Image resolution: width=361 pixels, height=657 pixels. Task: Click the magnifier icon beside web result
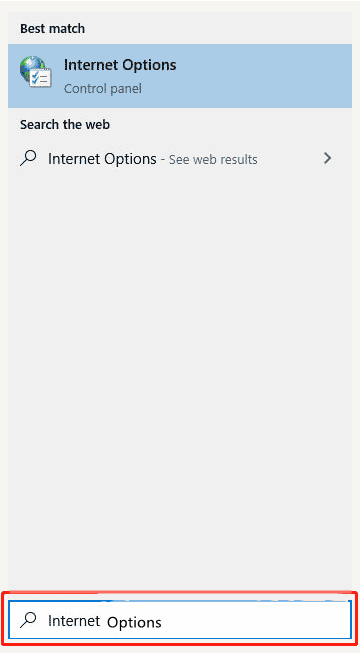(28, 158)
